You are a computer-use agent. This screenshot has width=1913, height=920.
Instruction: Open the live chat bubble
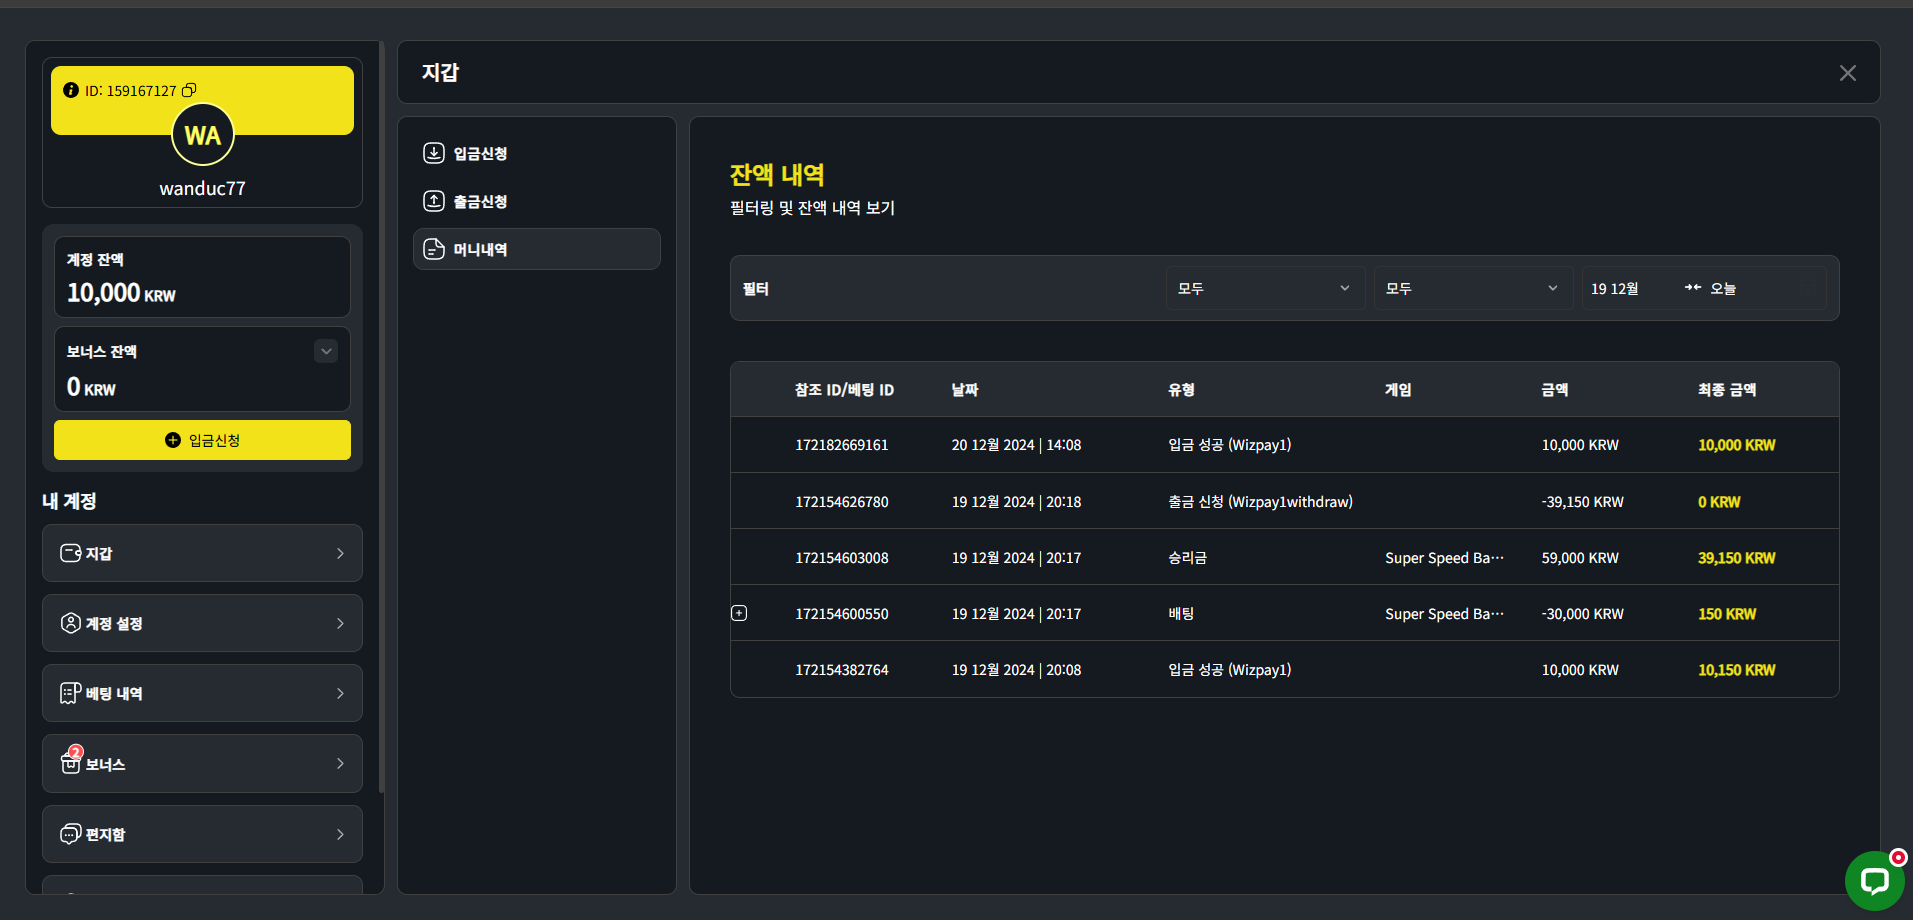point(1875,881)
